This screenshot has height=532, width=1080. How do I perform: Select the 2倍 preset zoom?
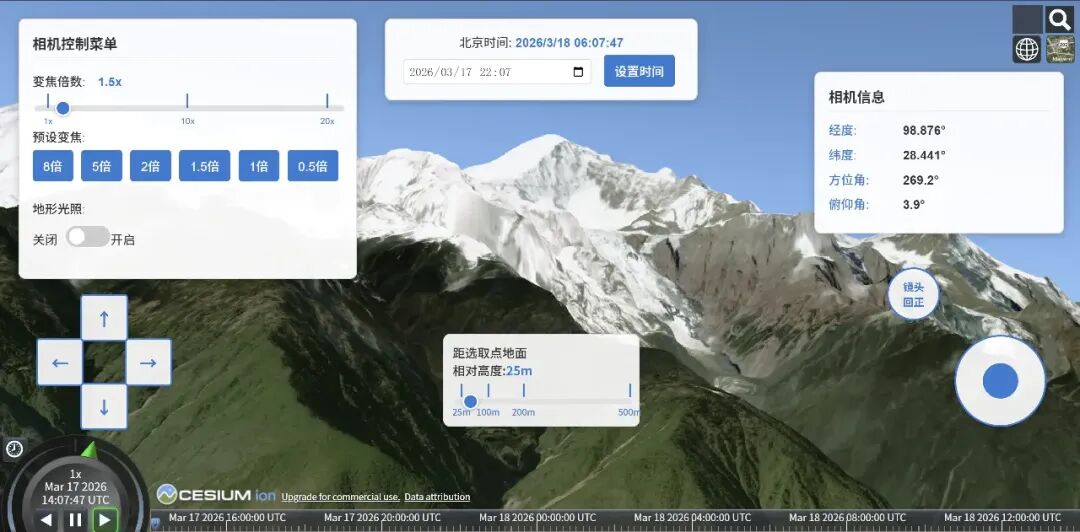click(x=150, y=166)
